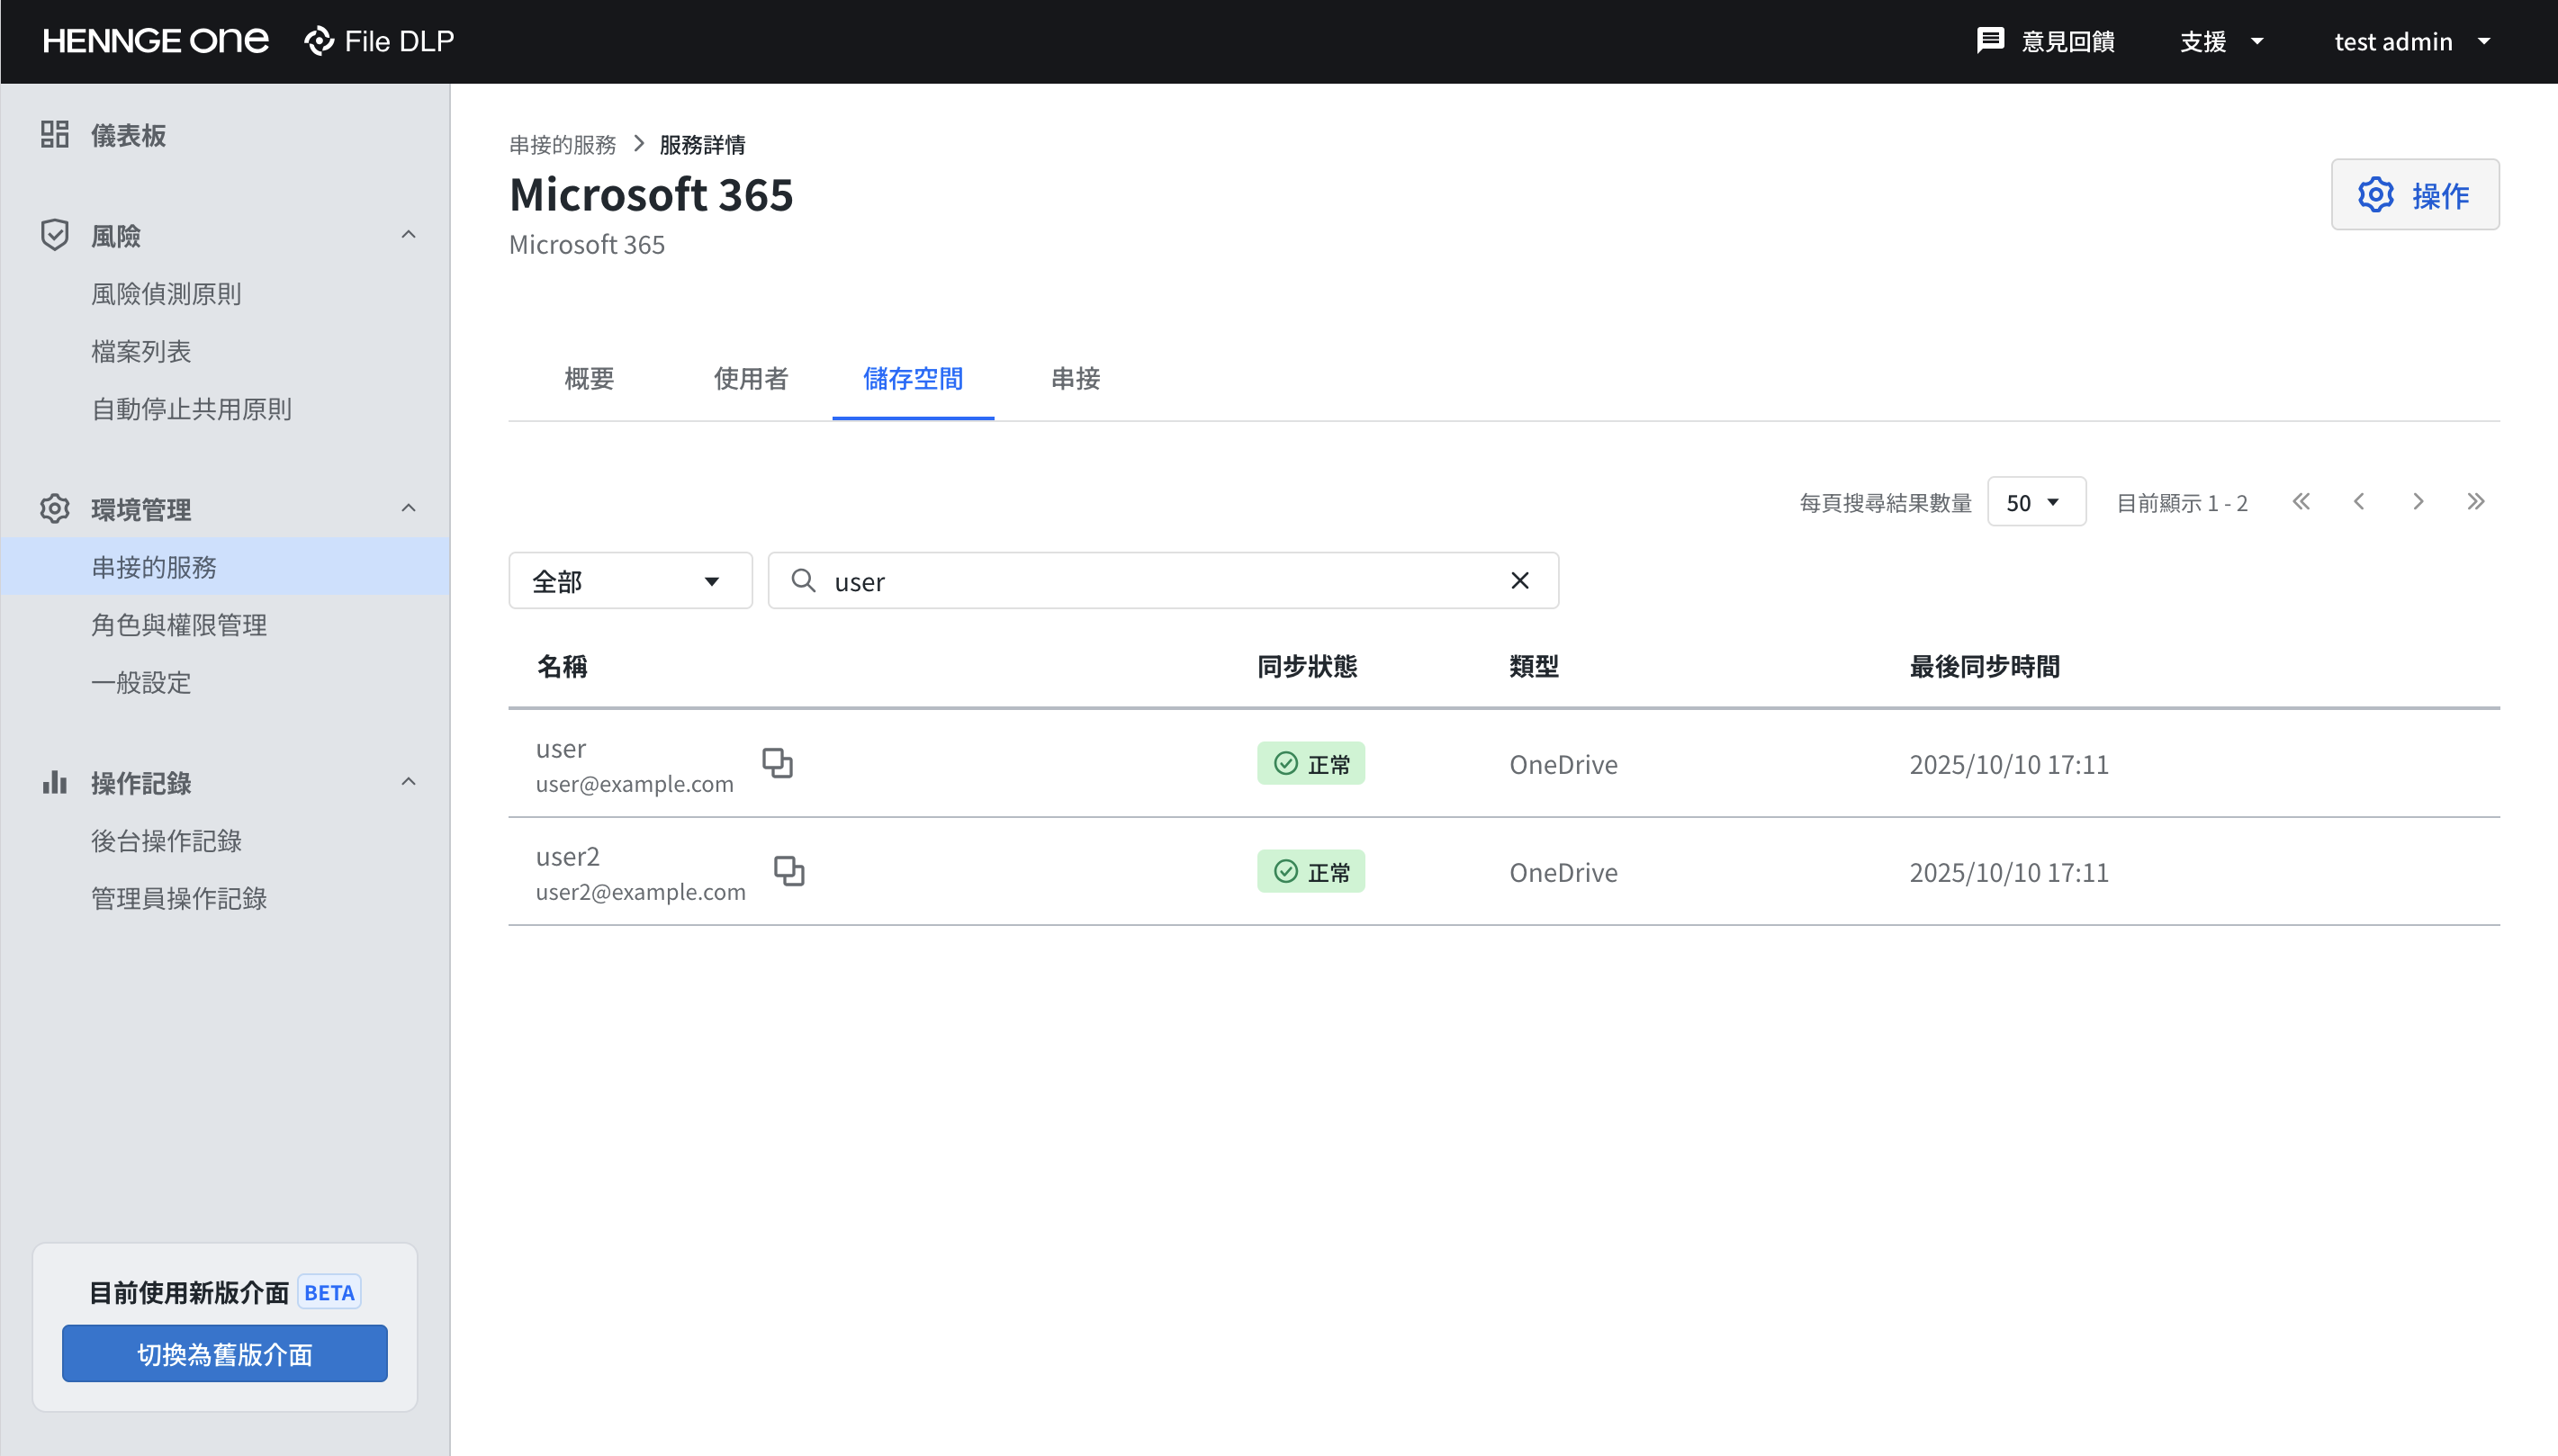Click the 類型 column header
This screenshot has width=2558, height=1456.
[x=1534, y=667]
